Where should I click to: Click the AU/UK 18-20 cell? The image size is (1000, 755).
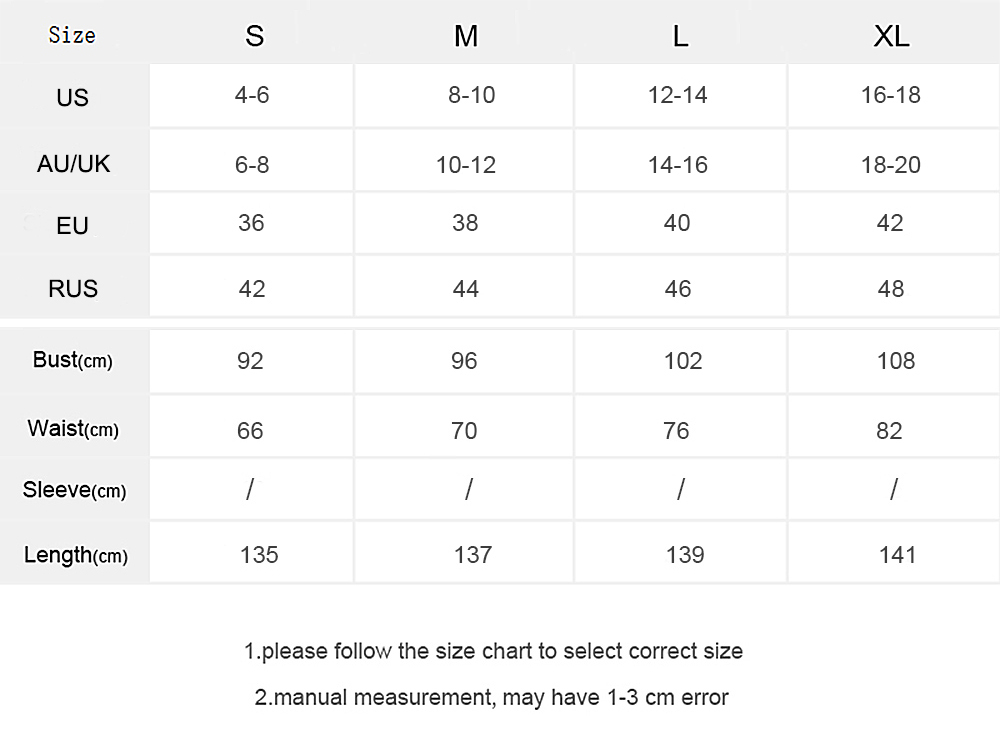tap(891, 165)
